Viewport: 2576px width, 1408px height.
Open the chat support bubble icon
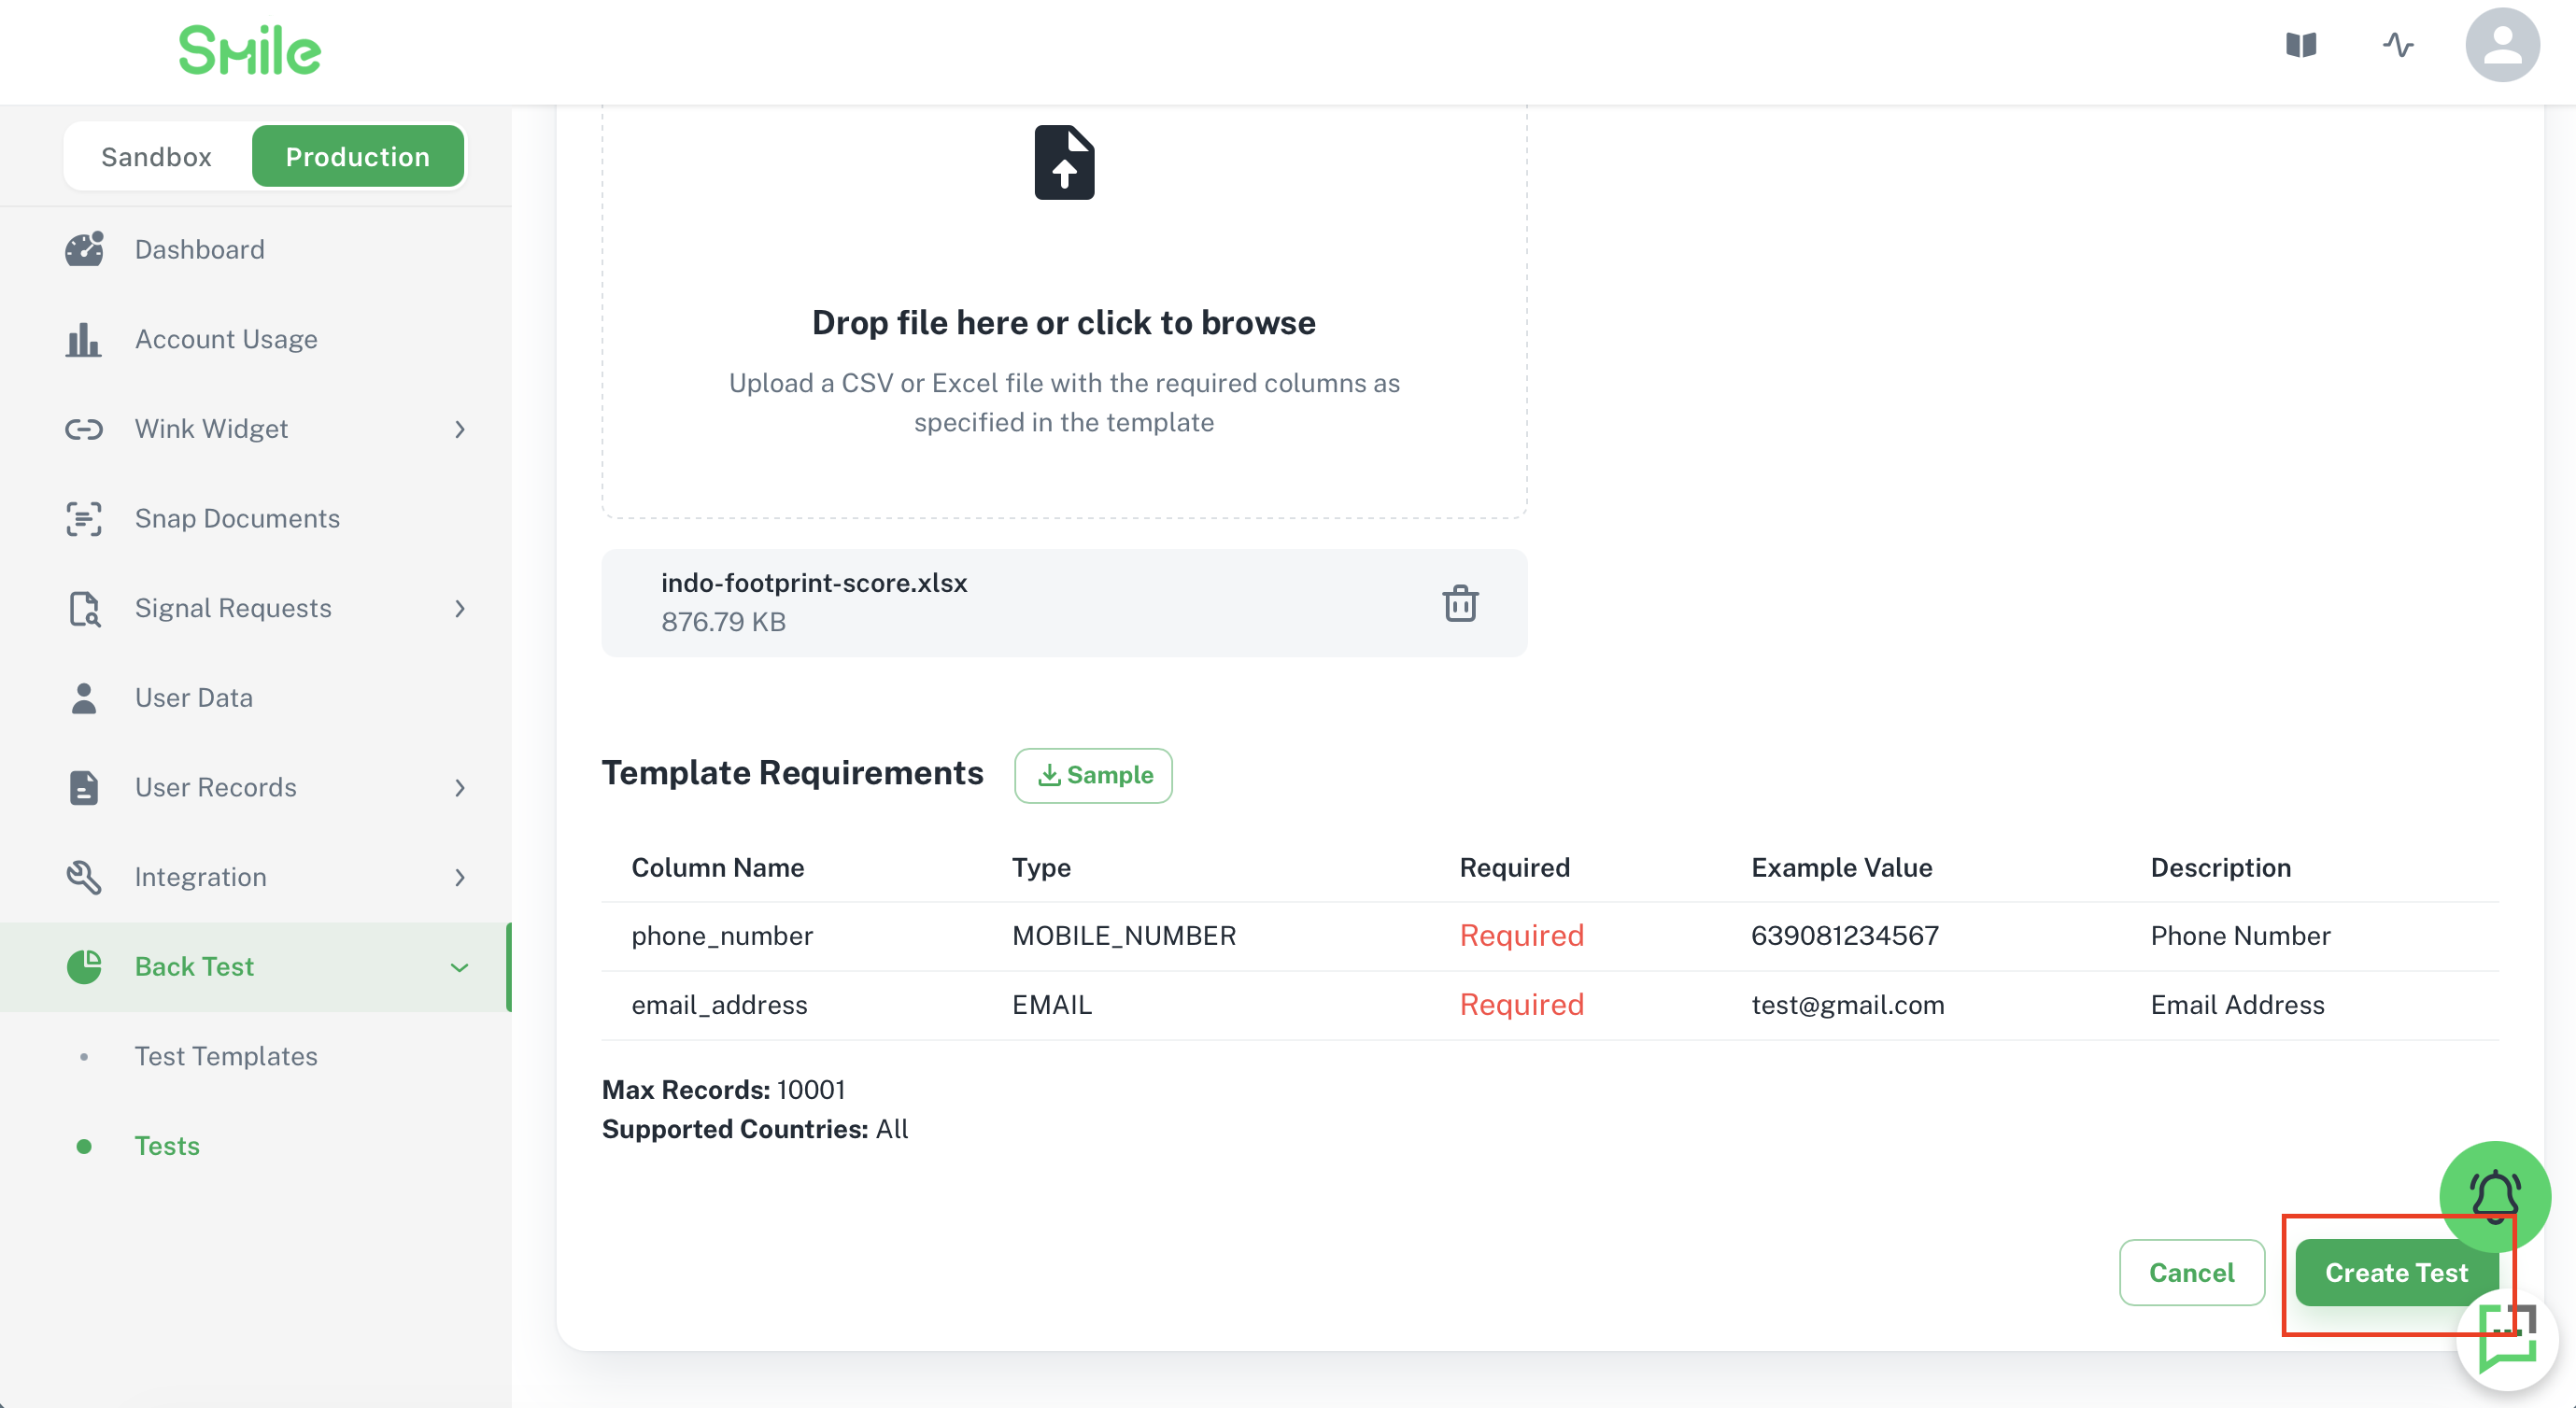point(2507,1338)
